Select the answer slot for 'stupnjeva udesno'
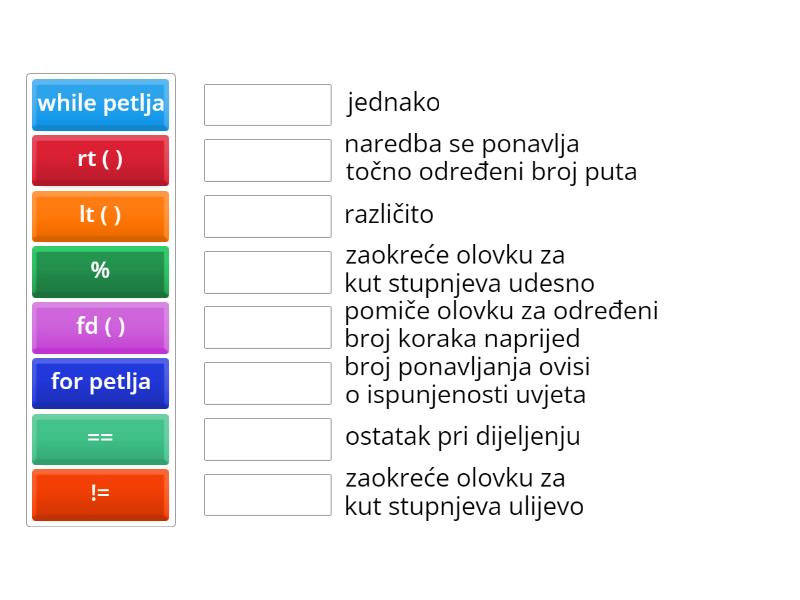Viewport: 800px width, 600px height. [267, 272]
